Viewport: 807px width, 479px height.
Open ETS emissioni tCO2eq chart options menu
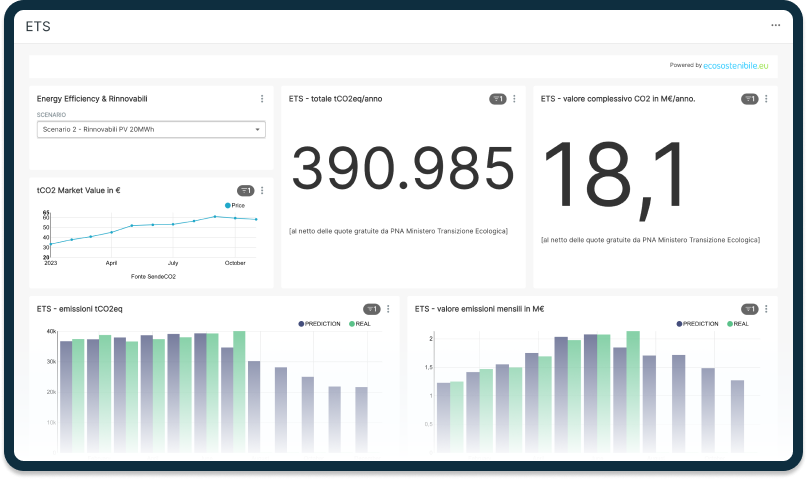pyautogui.click(x=388, y=309)
